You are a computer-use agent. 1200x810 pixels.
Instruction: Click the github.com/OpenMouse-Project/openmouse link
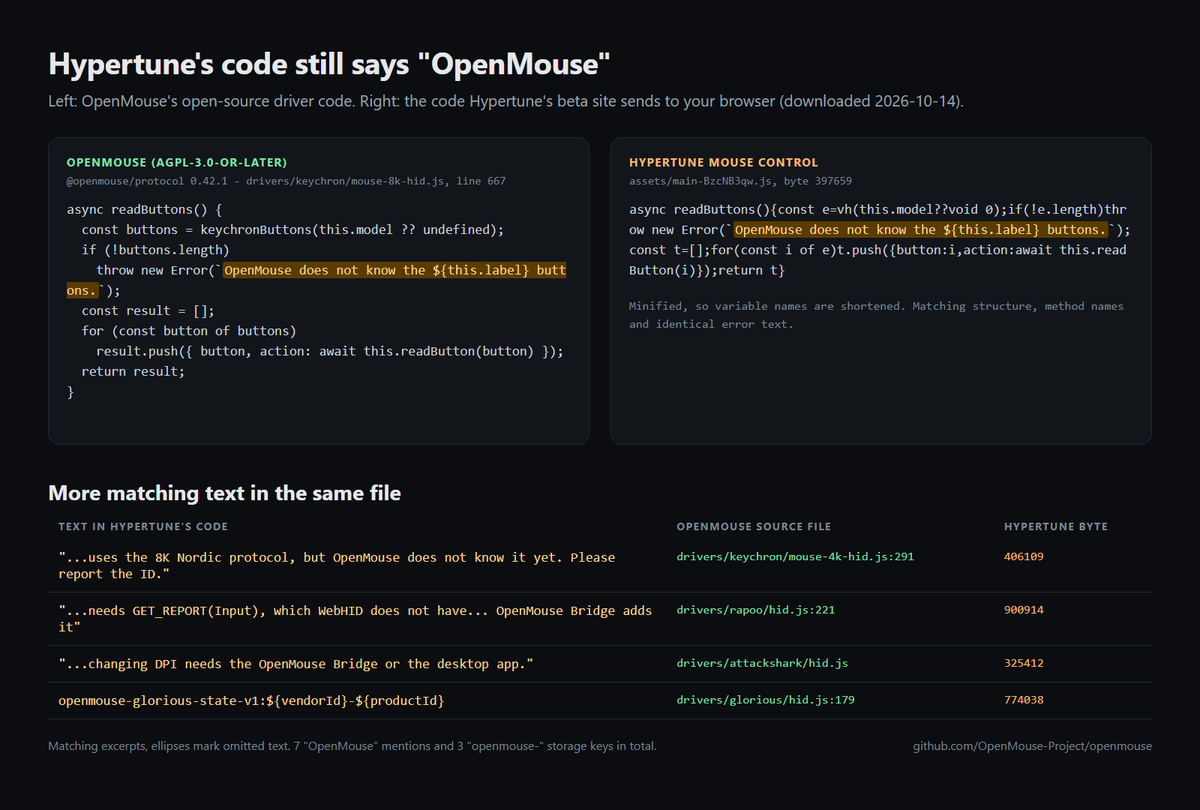coord(1032,746)
